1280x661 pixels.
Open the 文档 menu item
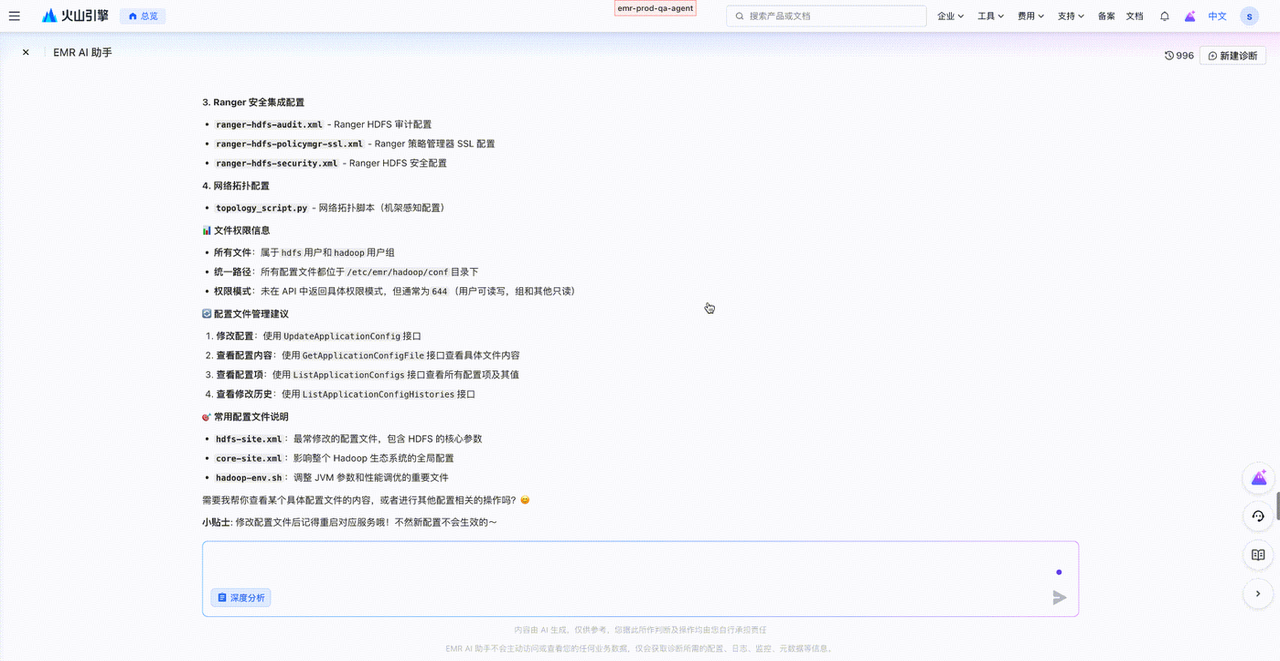tap(1135, 16)
